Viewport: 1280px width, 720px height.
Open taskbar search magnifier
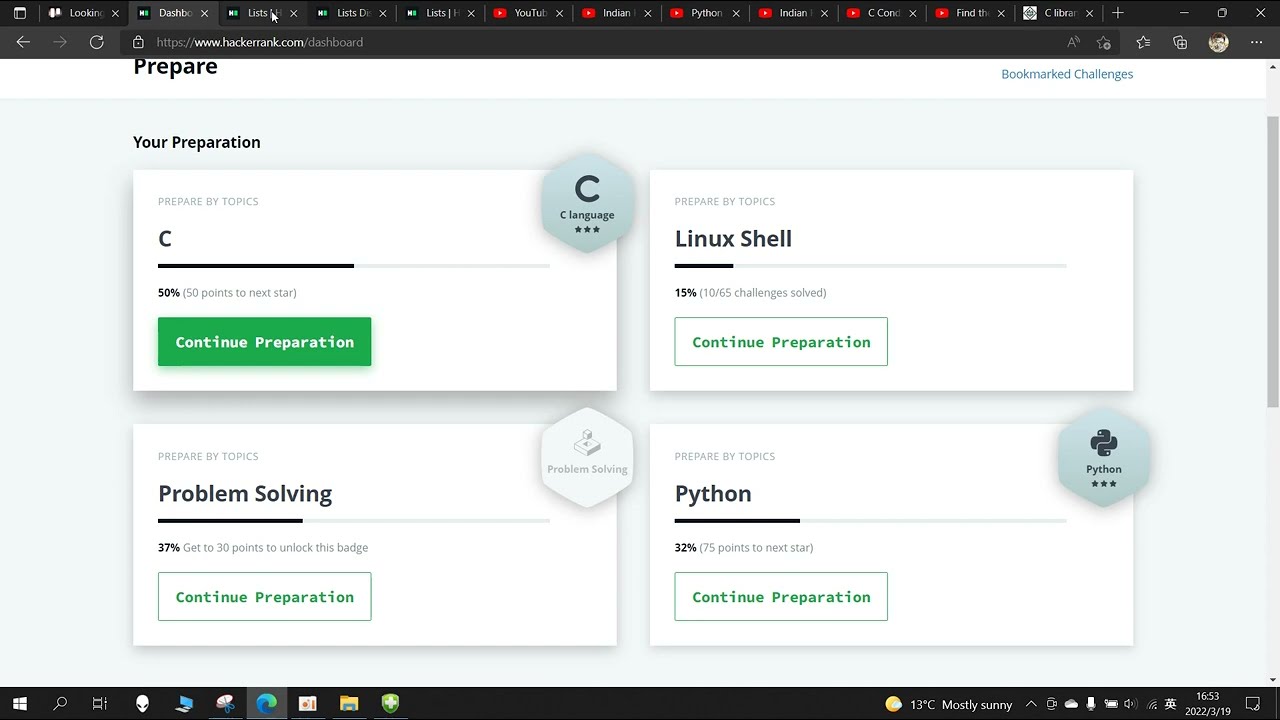(x=60, y=704)
